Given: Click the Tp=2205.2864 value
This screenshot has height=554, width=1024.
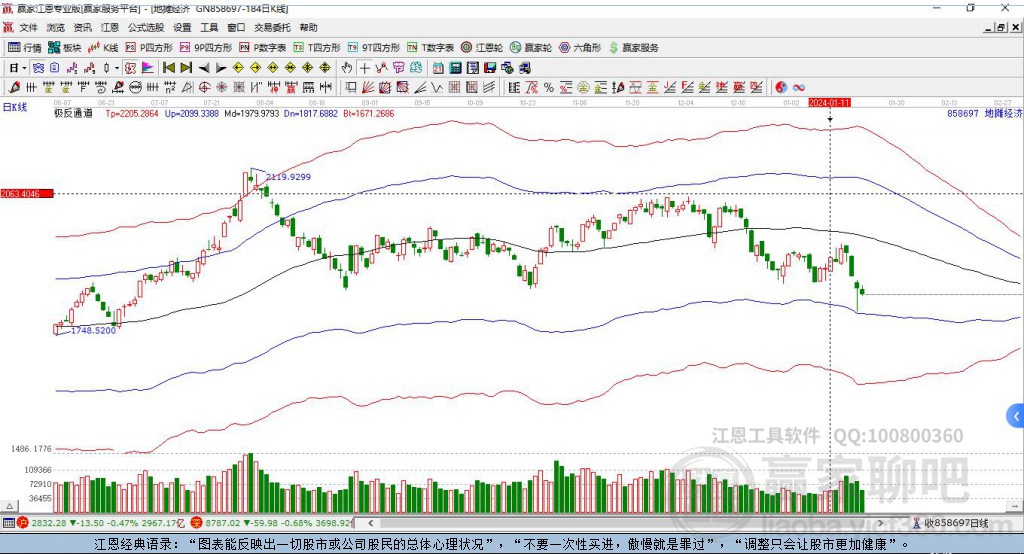Looking at the screenshot, I should (x=132, y=113).
